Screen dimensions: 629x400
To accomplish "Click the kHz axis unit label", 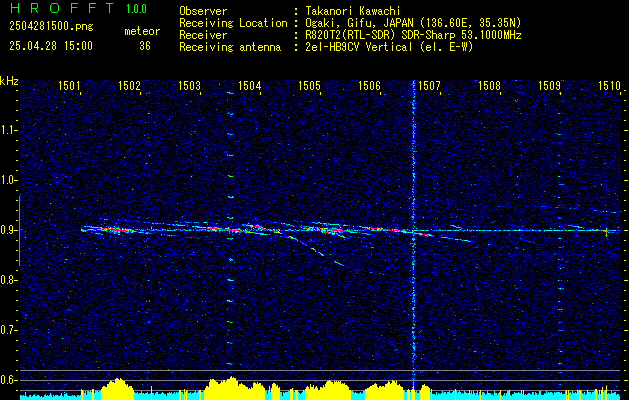I will [9, 81].
